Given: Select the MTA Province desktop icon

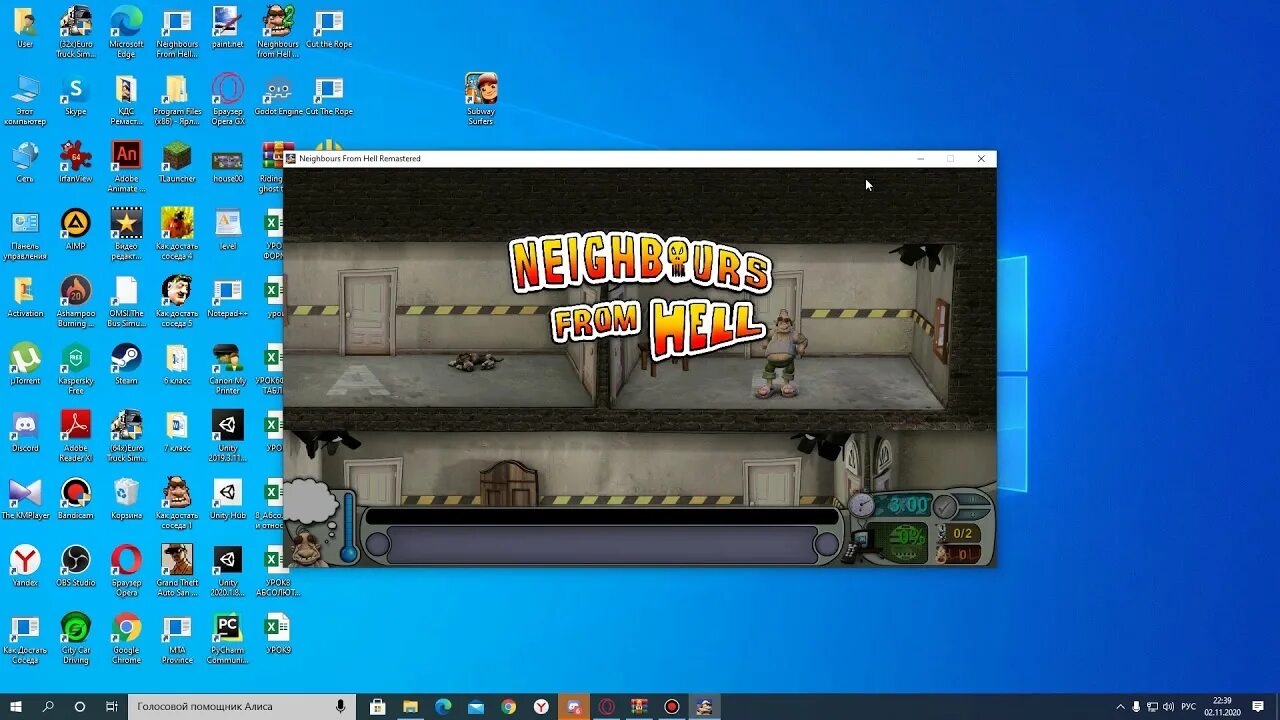Looking at the screenshot, I should 177,639.
